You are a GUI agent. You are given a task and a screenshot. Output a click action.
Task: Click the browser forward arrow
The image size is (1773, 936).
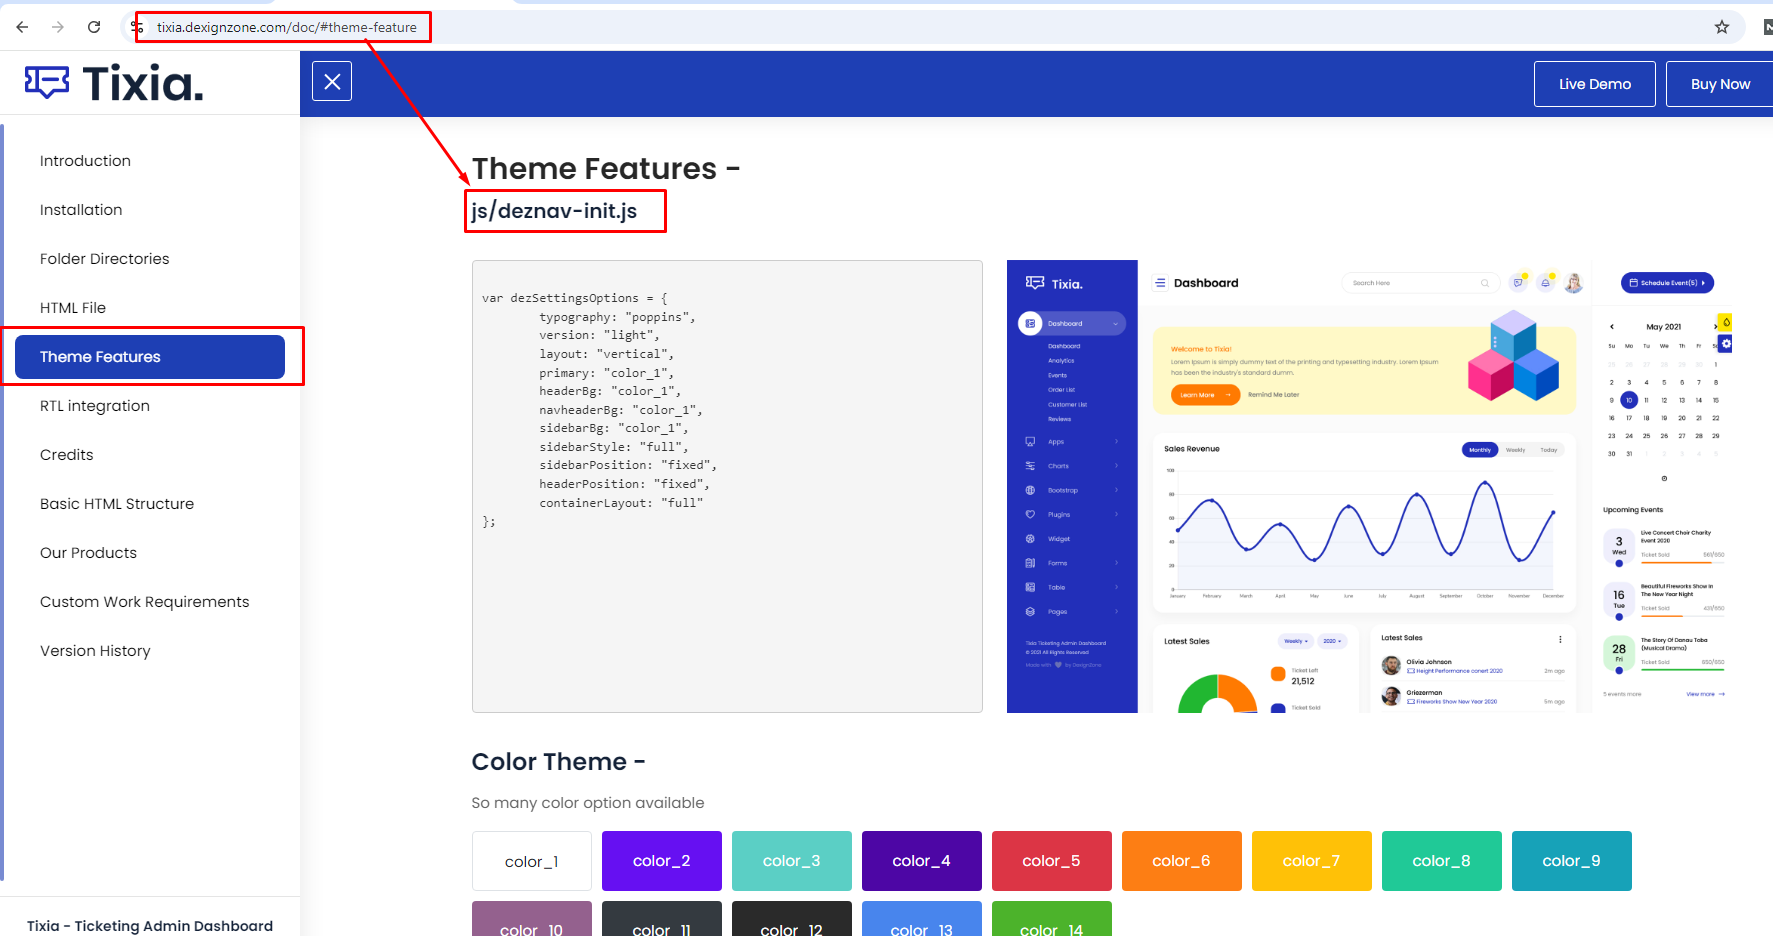pyautogui.click(x=58, y=27)
